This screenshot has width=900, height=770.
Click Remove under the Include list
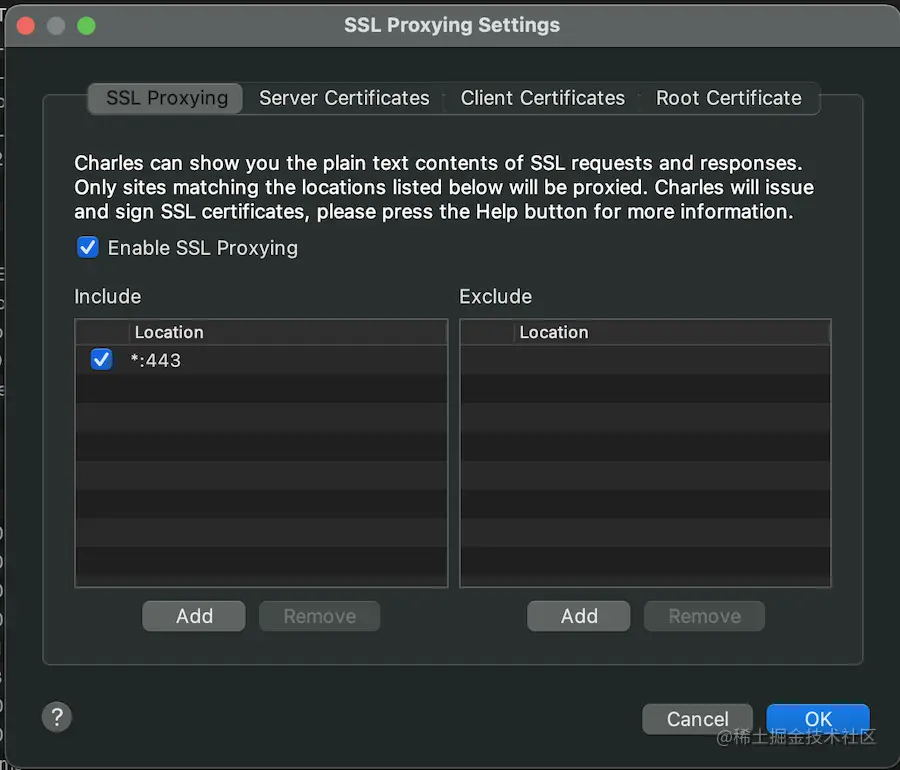point(319,616)
